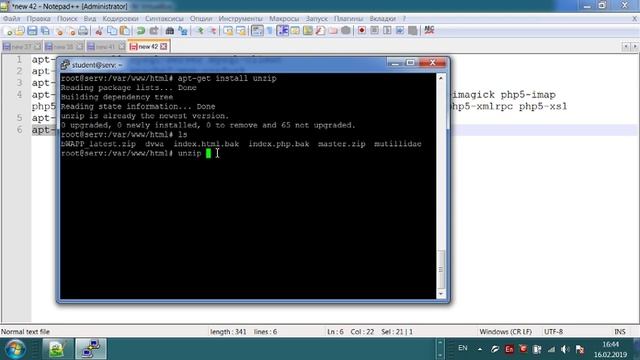This screenshot has height=360, width=640.
Task: Click the Paste clipboard toolbar icon
Action: pos(125,31)
